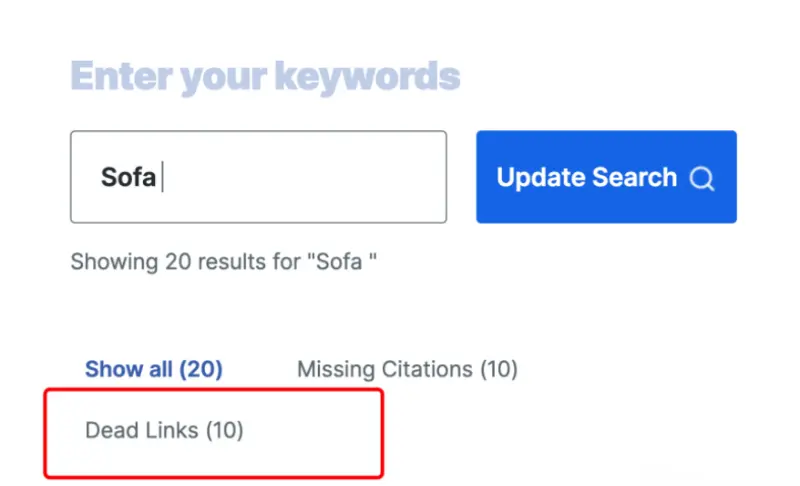Click the word "Update" on the blue button
800x486 pixels.
point(540,178)
